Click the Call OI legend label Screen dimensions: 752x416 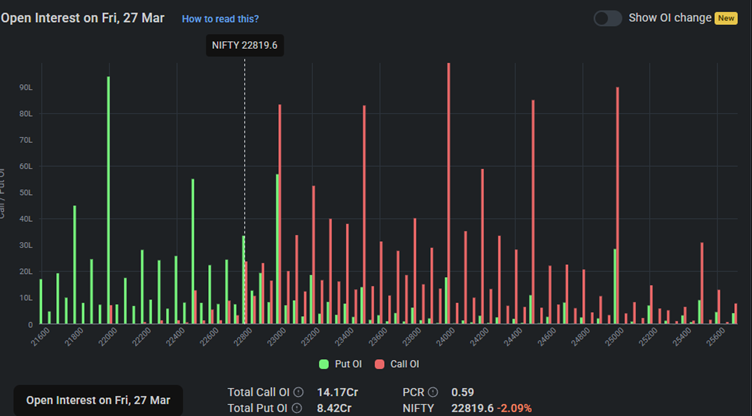[x=405, y=364]
